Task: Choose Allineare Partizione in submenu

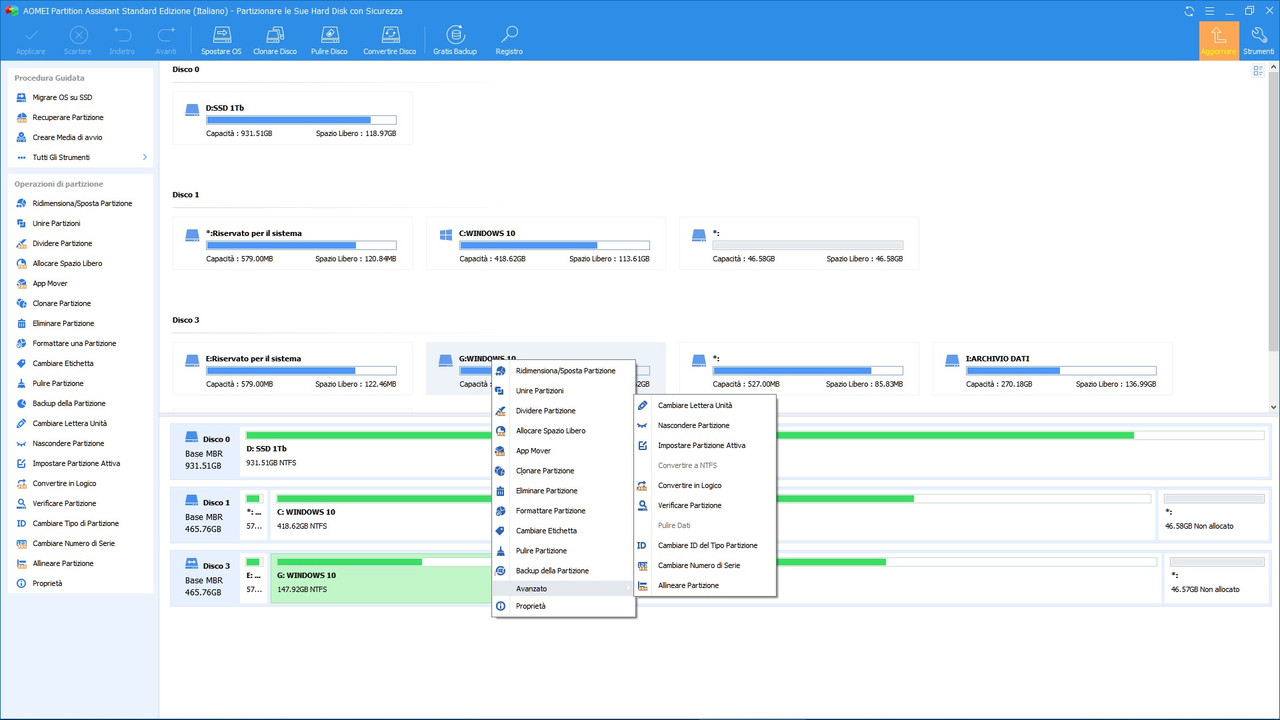Action: pyautogui.click(x=705, y=585)
